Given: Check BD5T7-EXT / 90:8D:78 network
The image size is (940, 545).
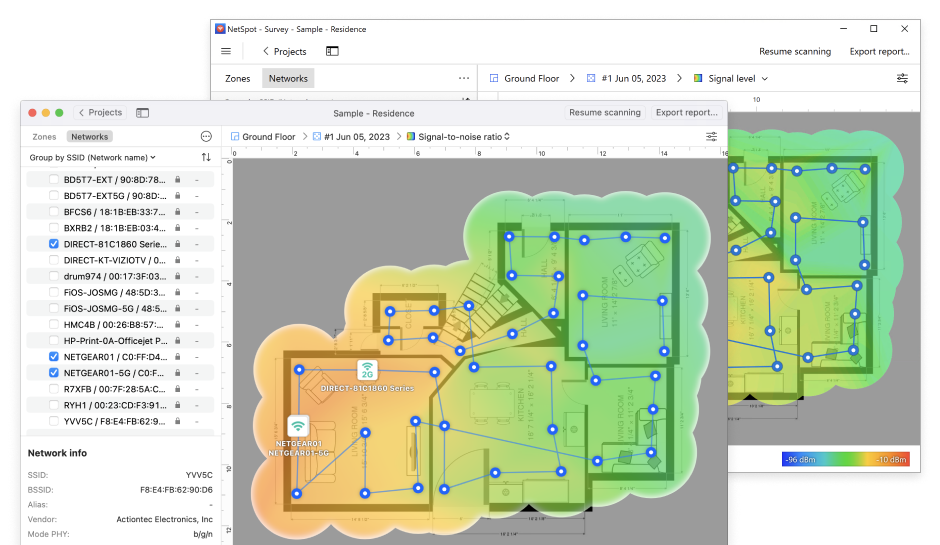Looking at the screenshot, I should pyautogui.click(x=54, y=180).
